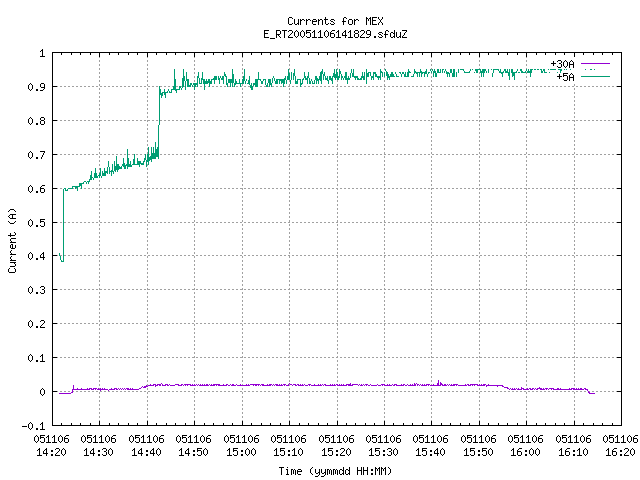This screenshot has width=640, height=480.
Task: Click the x-axis time label 16:20
Action: 621,452
